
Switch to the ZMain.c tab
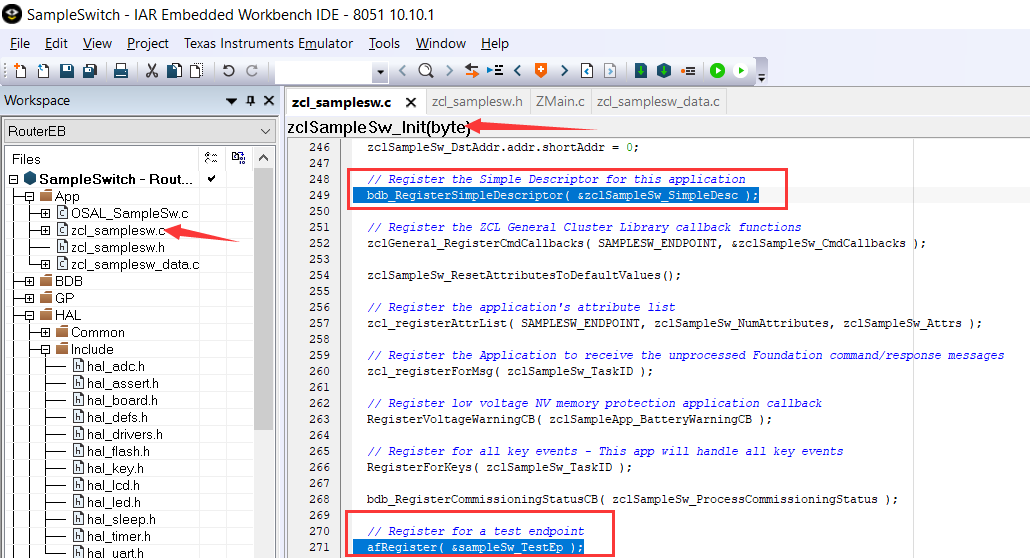[560, 101]
